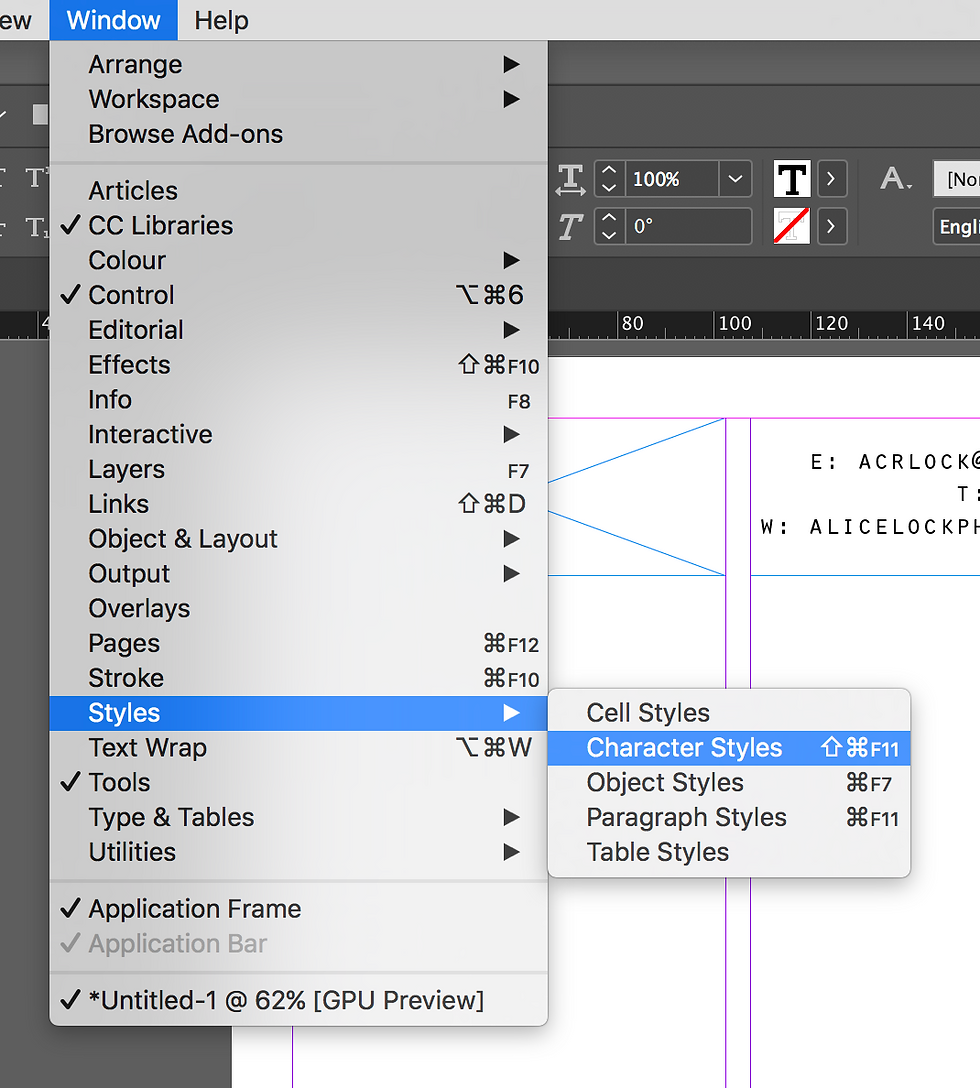980x1088 pixels.
Task: Expand Object & Layout submenu
Action: pyautogui.click(x=298, y=538)
